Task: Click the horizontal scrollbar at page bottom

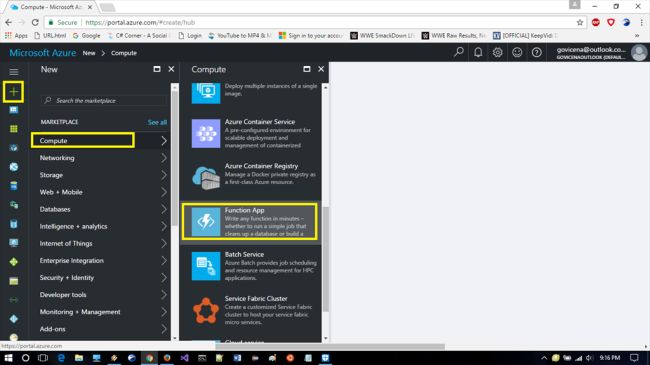Action: point(330,346)
